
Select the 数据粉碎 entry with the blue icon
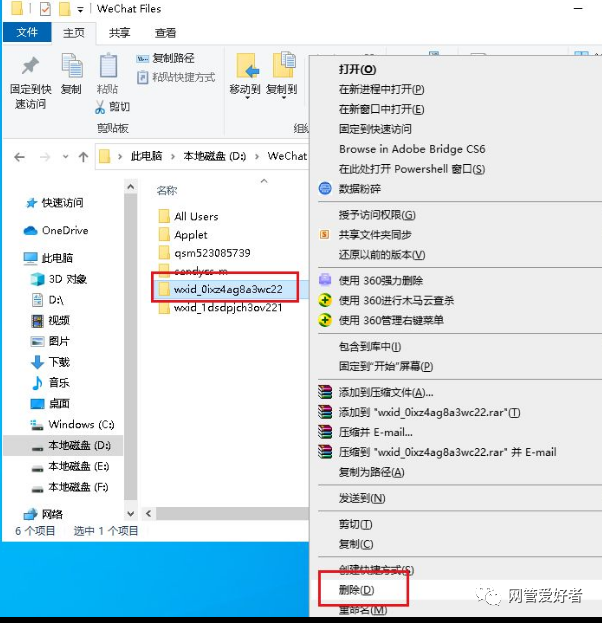360,189
